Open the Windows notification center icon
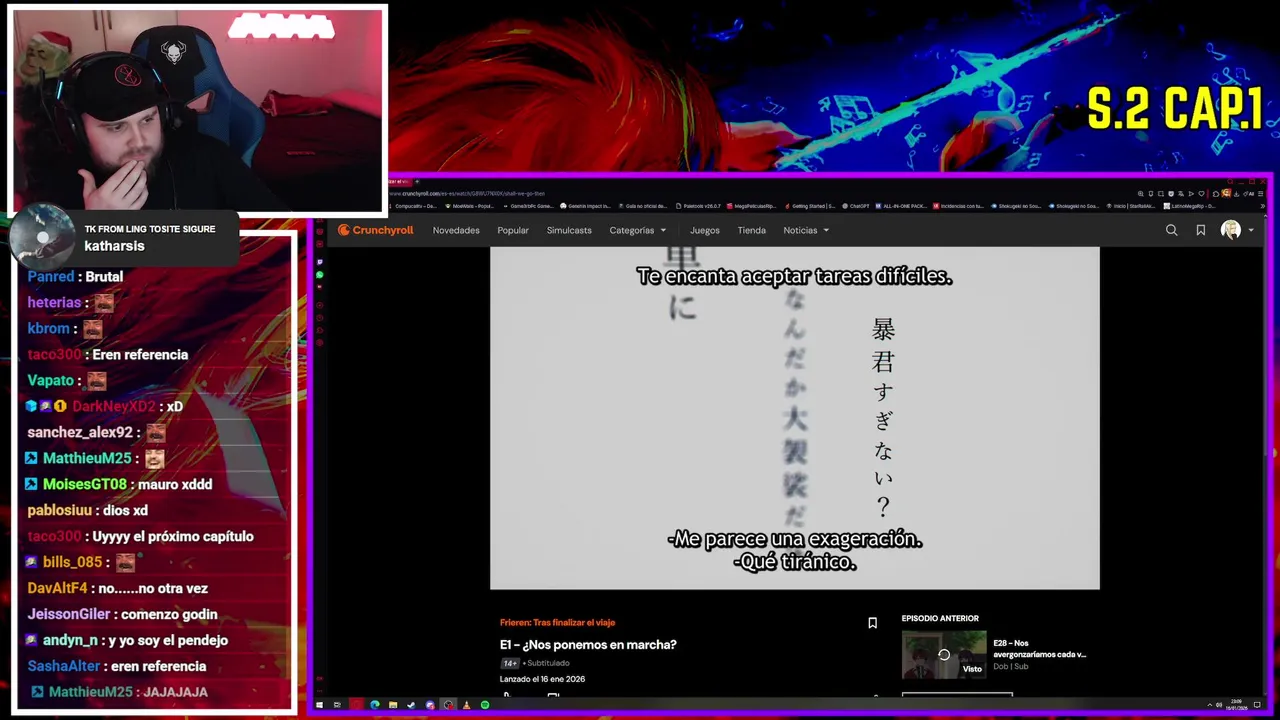 pos(1257,705)
